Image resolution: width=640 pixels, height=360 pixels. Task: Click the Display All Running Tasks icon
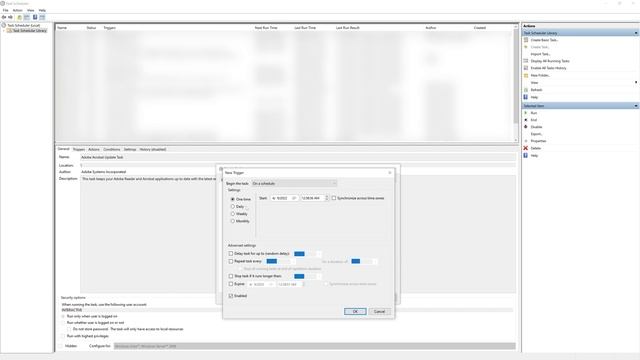tap(526, 61)
